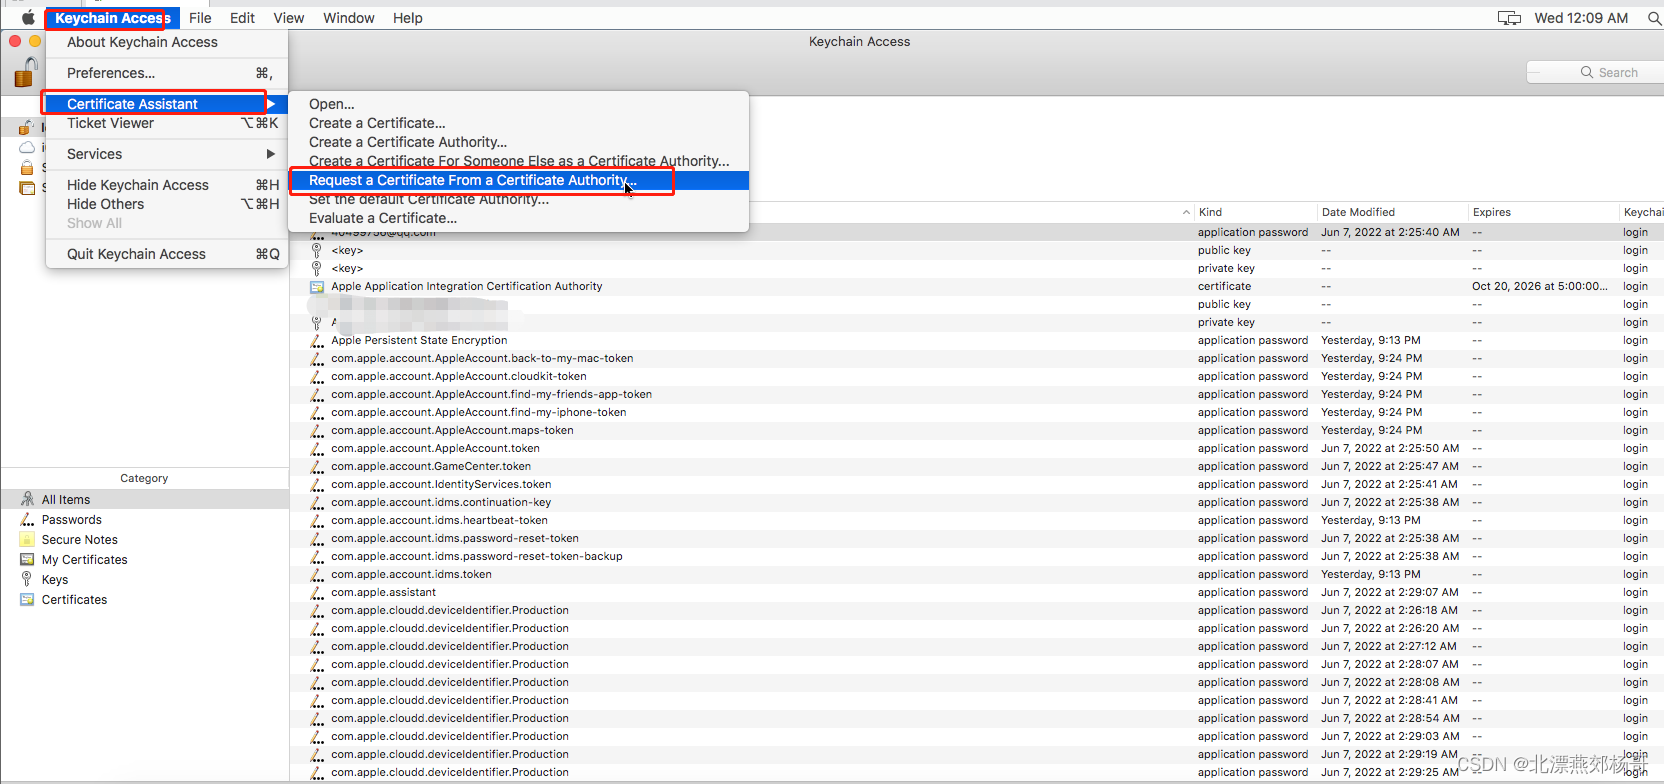Screen dimensions: 1664x784
Task: Click the Oct 20, 2026 expiry cell
Action: pos(1540,286)
